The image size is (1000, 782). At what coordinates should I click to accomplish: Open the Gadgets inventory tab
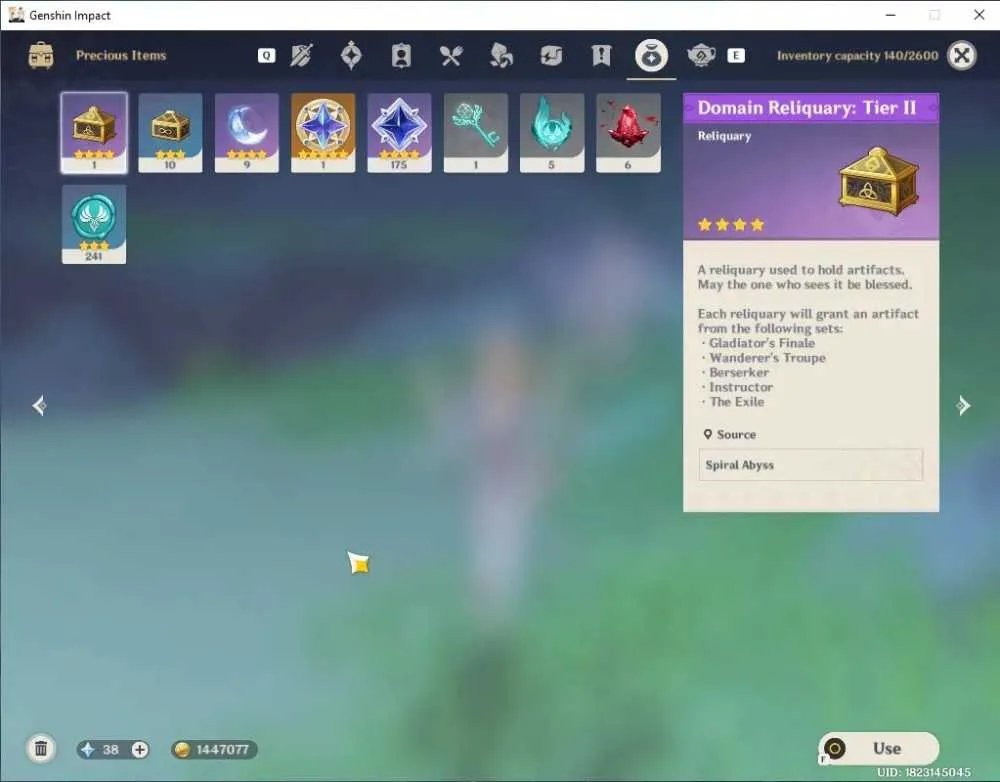point(551,56)
